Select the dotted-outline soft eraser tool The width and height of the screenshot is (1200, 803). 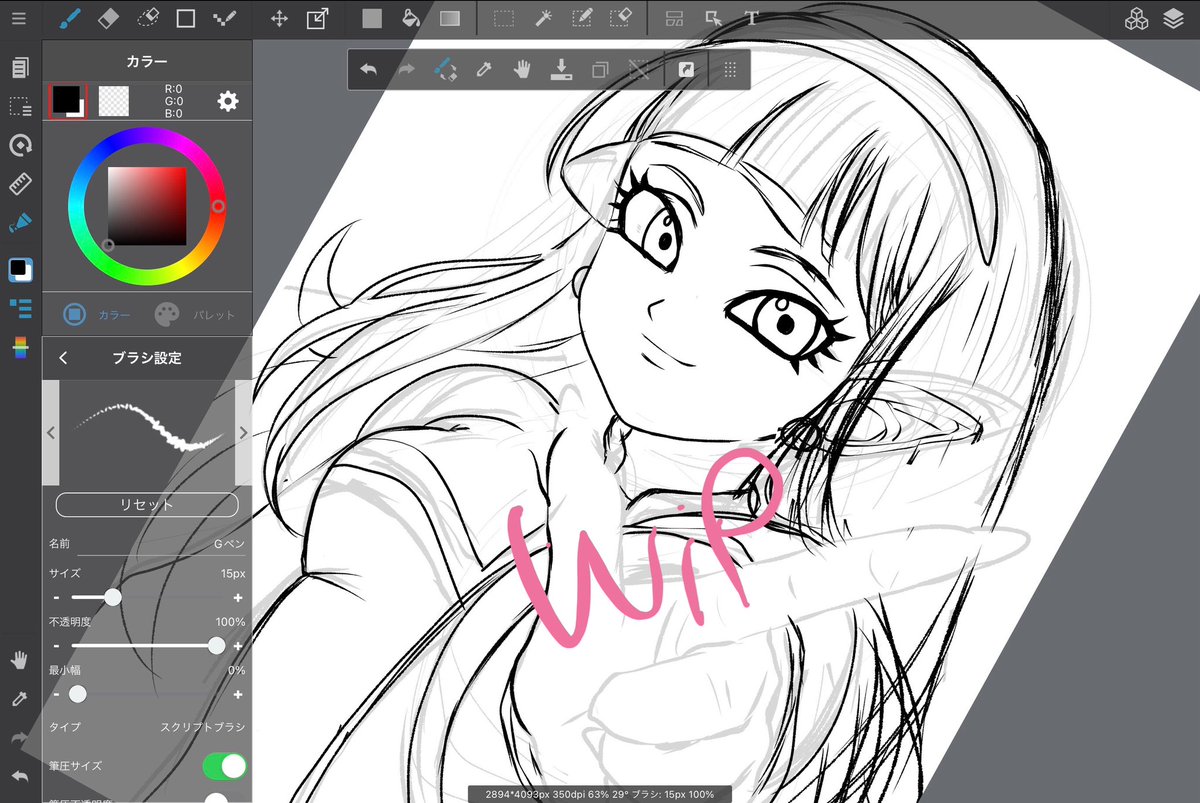click(x=148, y=18)
